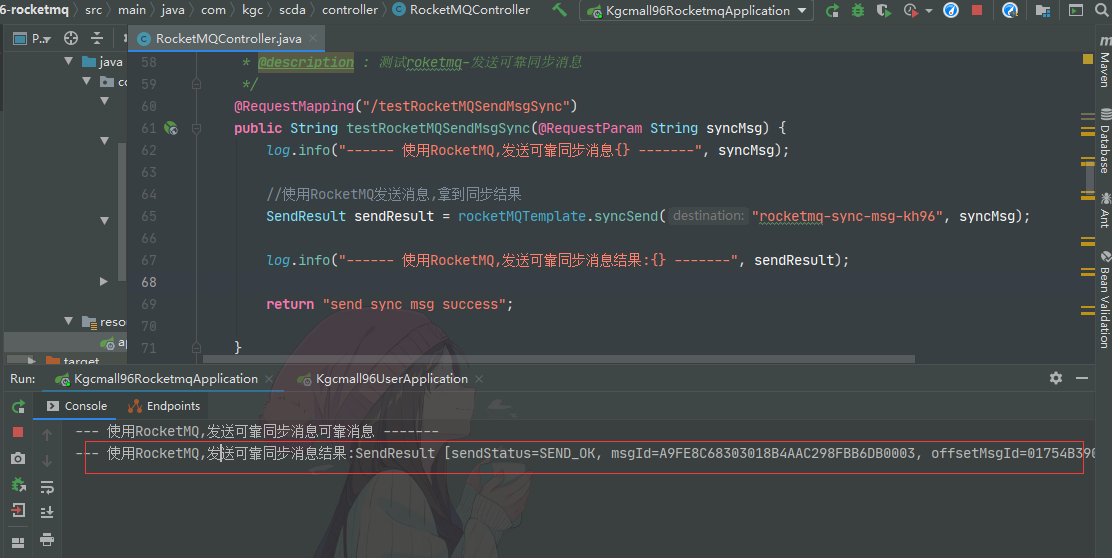
Task: Open the Console tab
Action: [x=77, y=406]
